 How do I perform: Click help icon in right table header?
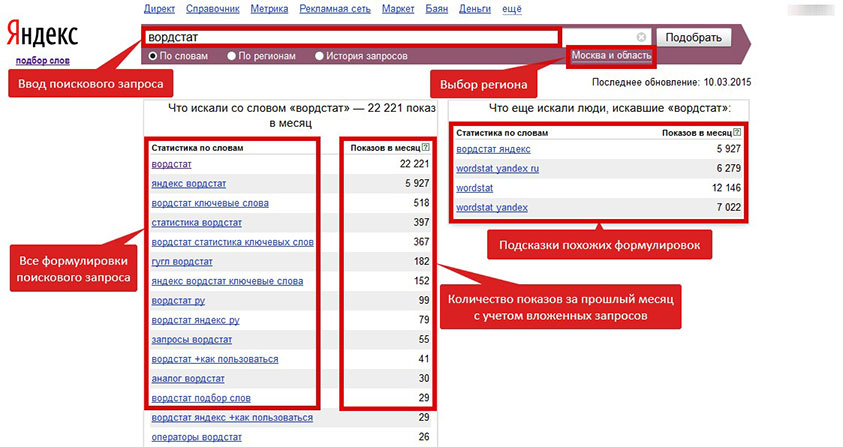point(737,131)
